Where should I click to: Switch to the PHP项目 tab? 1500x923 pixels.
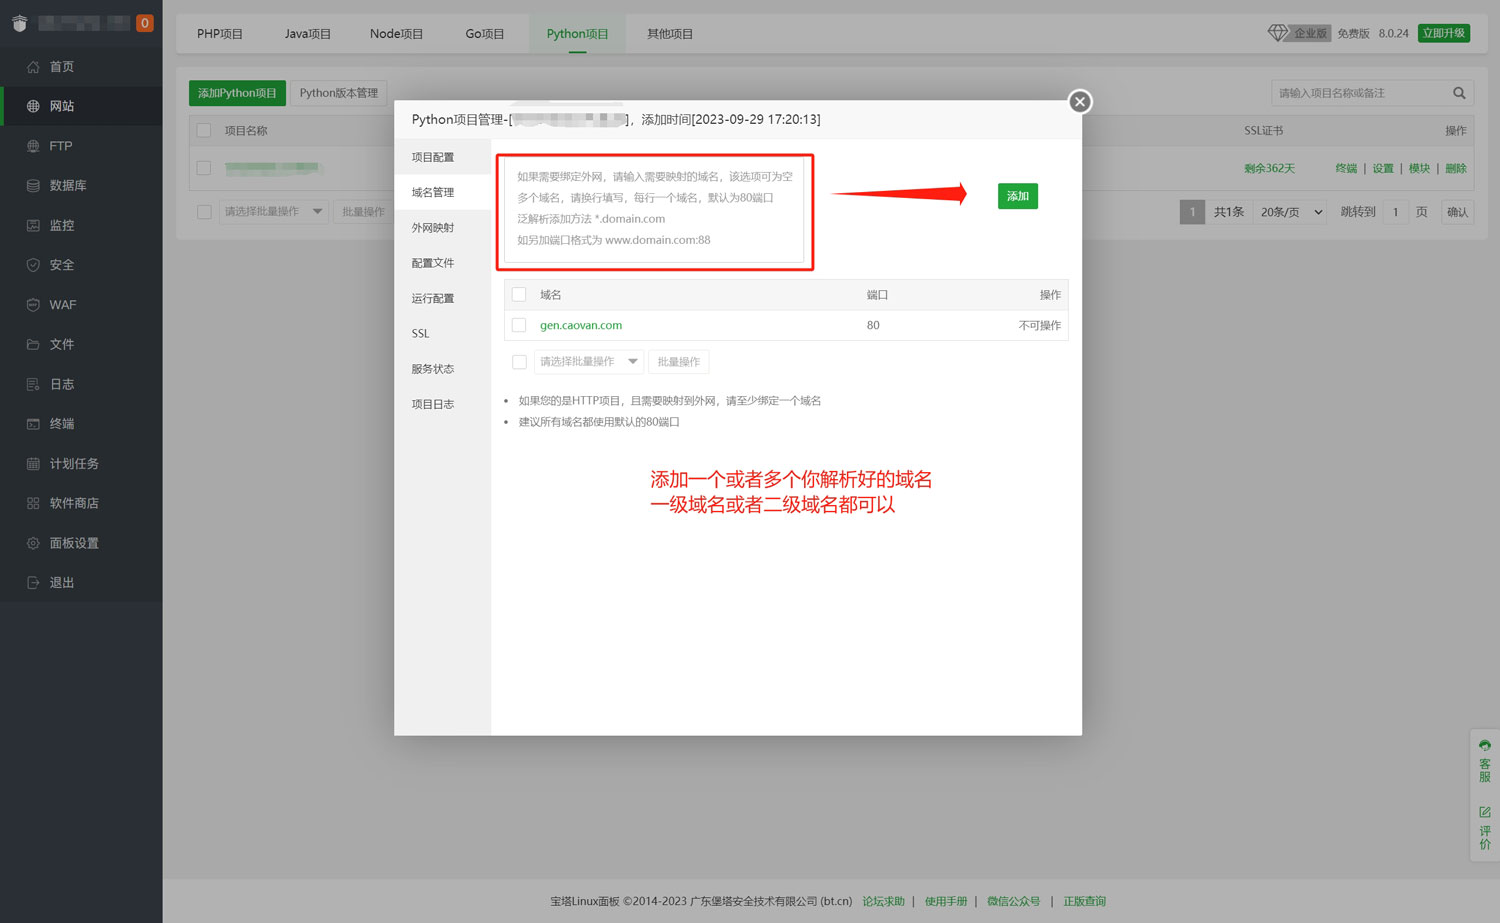pos(220,33)
